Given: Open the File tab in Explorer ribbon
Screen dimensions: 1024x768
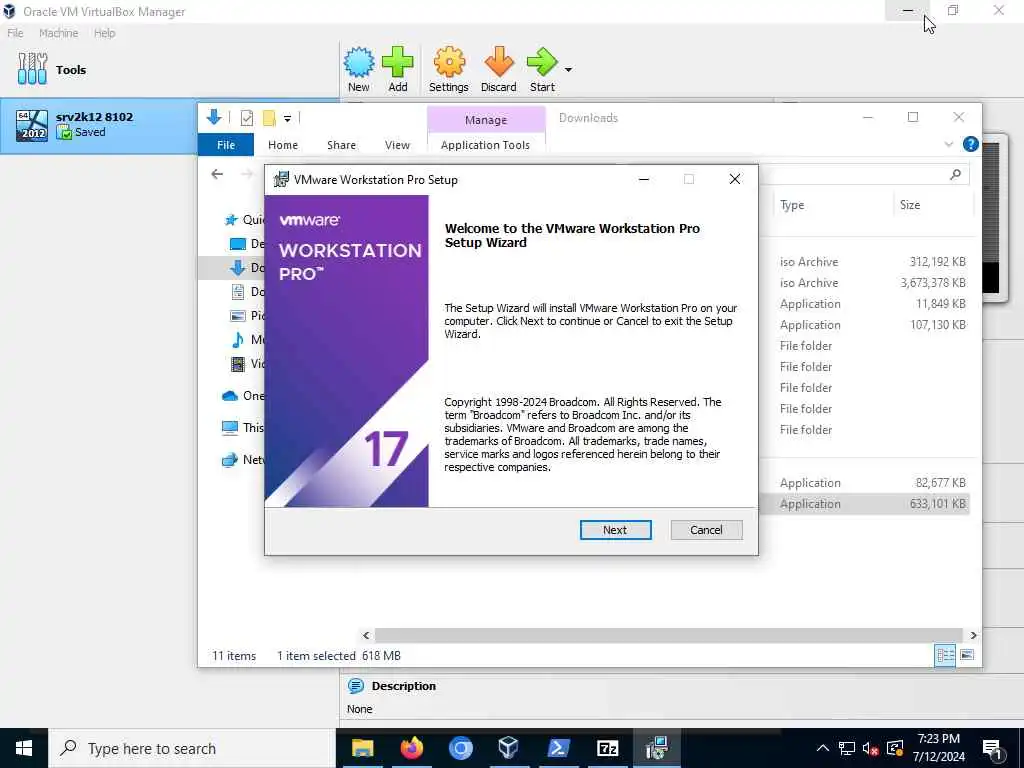Looking at the screenshot, I should (x=226, y=145).
